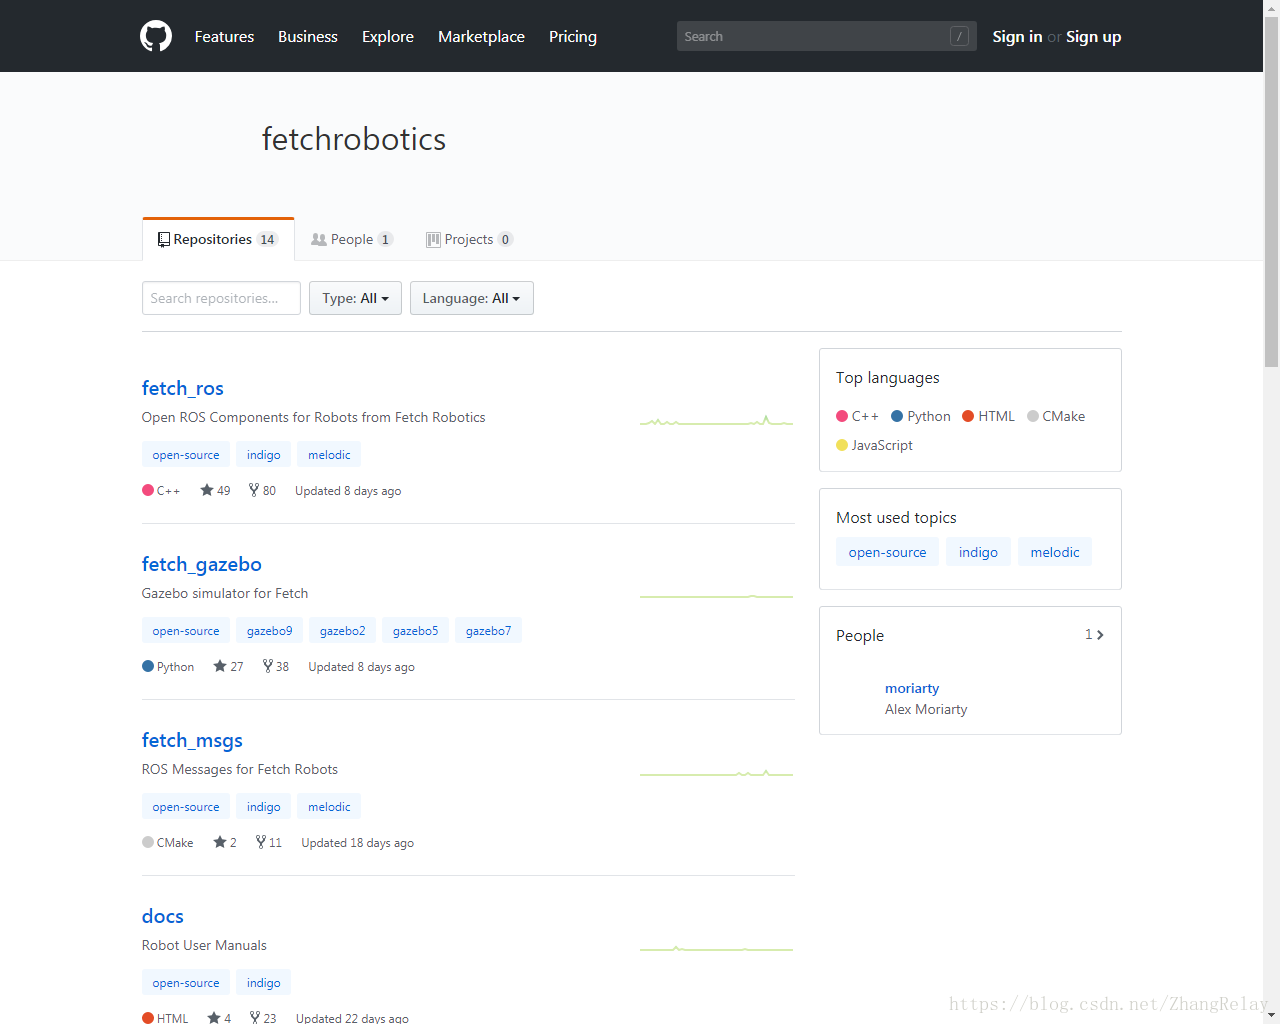
Task: Select the open-source tag under fetch_gazebo
Action: tap(186, 630)
